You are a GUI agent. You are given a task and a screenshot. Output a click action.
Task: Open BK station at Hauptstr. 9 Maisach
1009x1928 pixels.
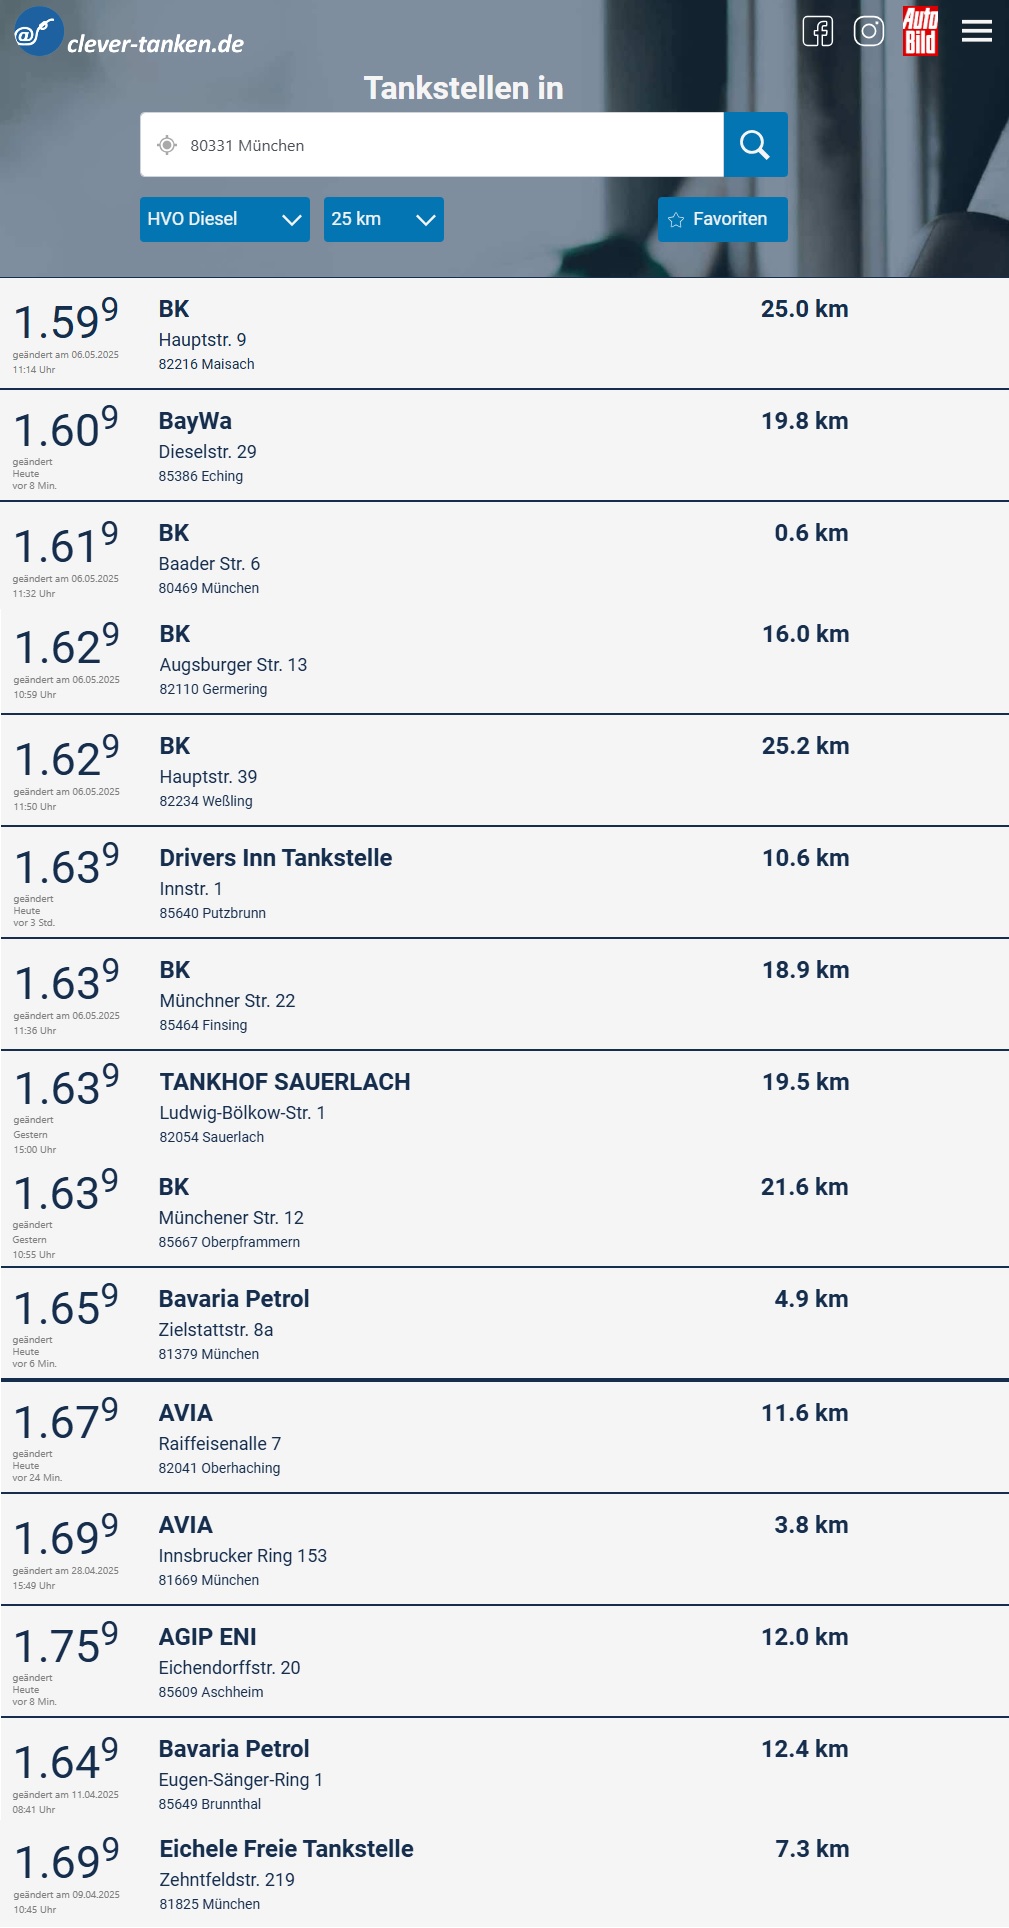[x=400, y=334]
